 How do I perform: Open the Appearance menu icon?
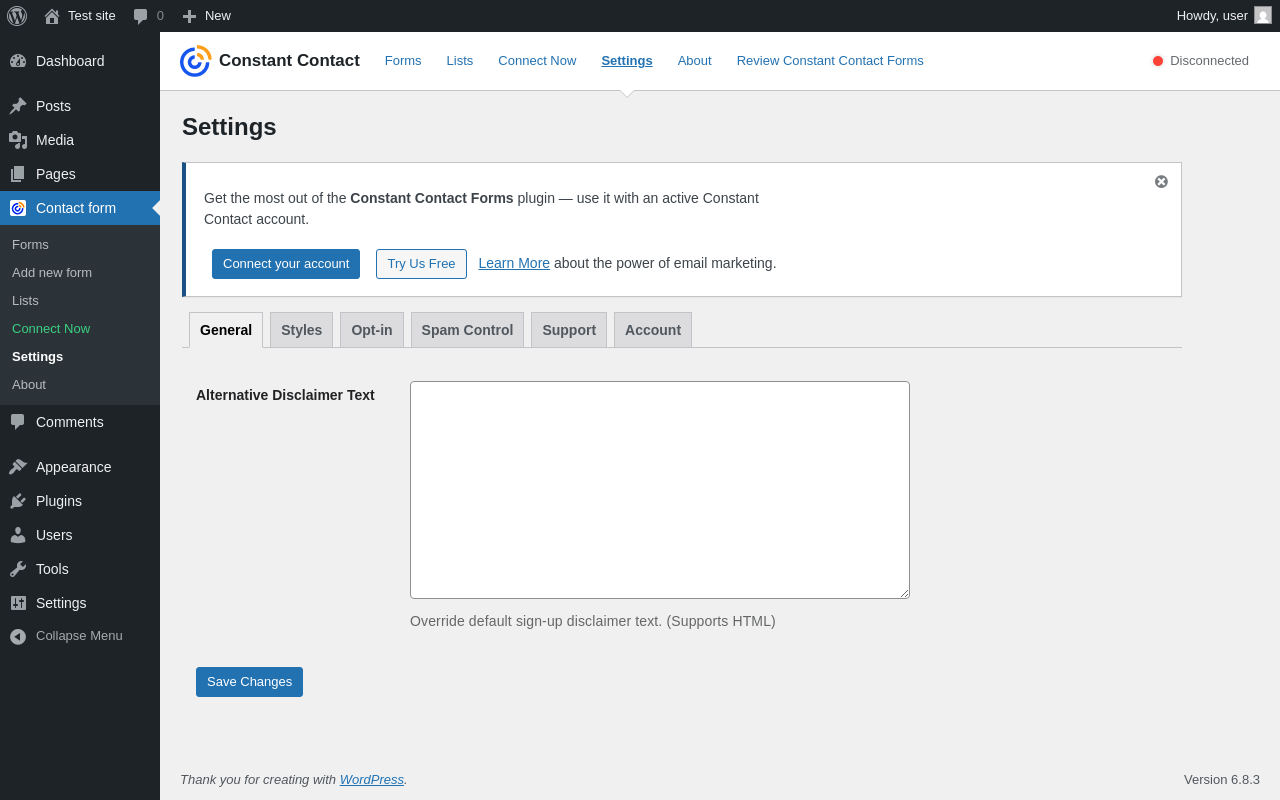[18, 467]
